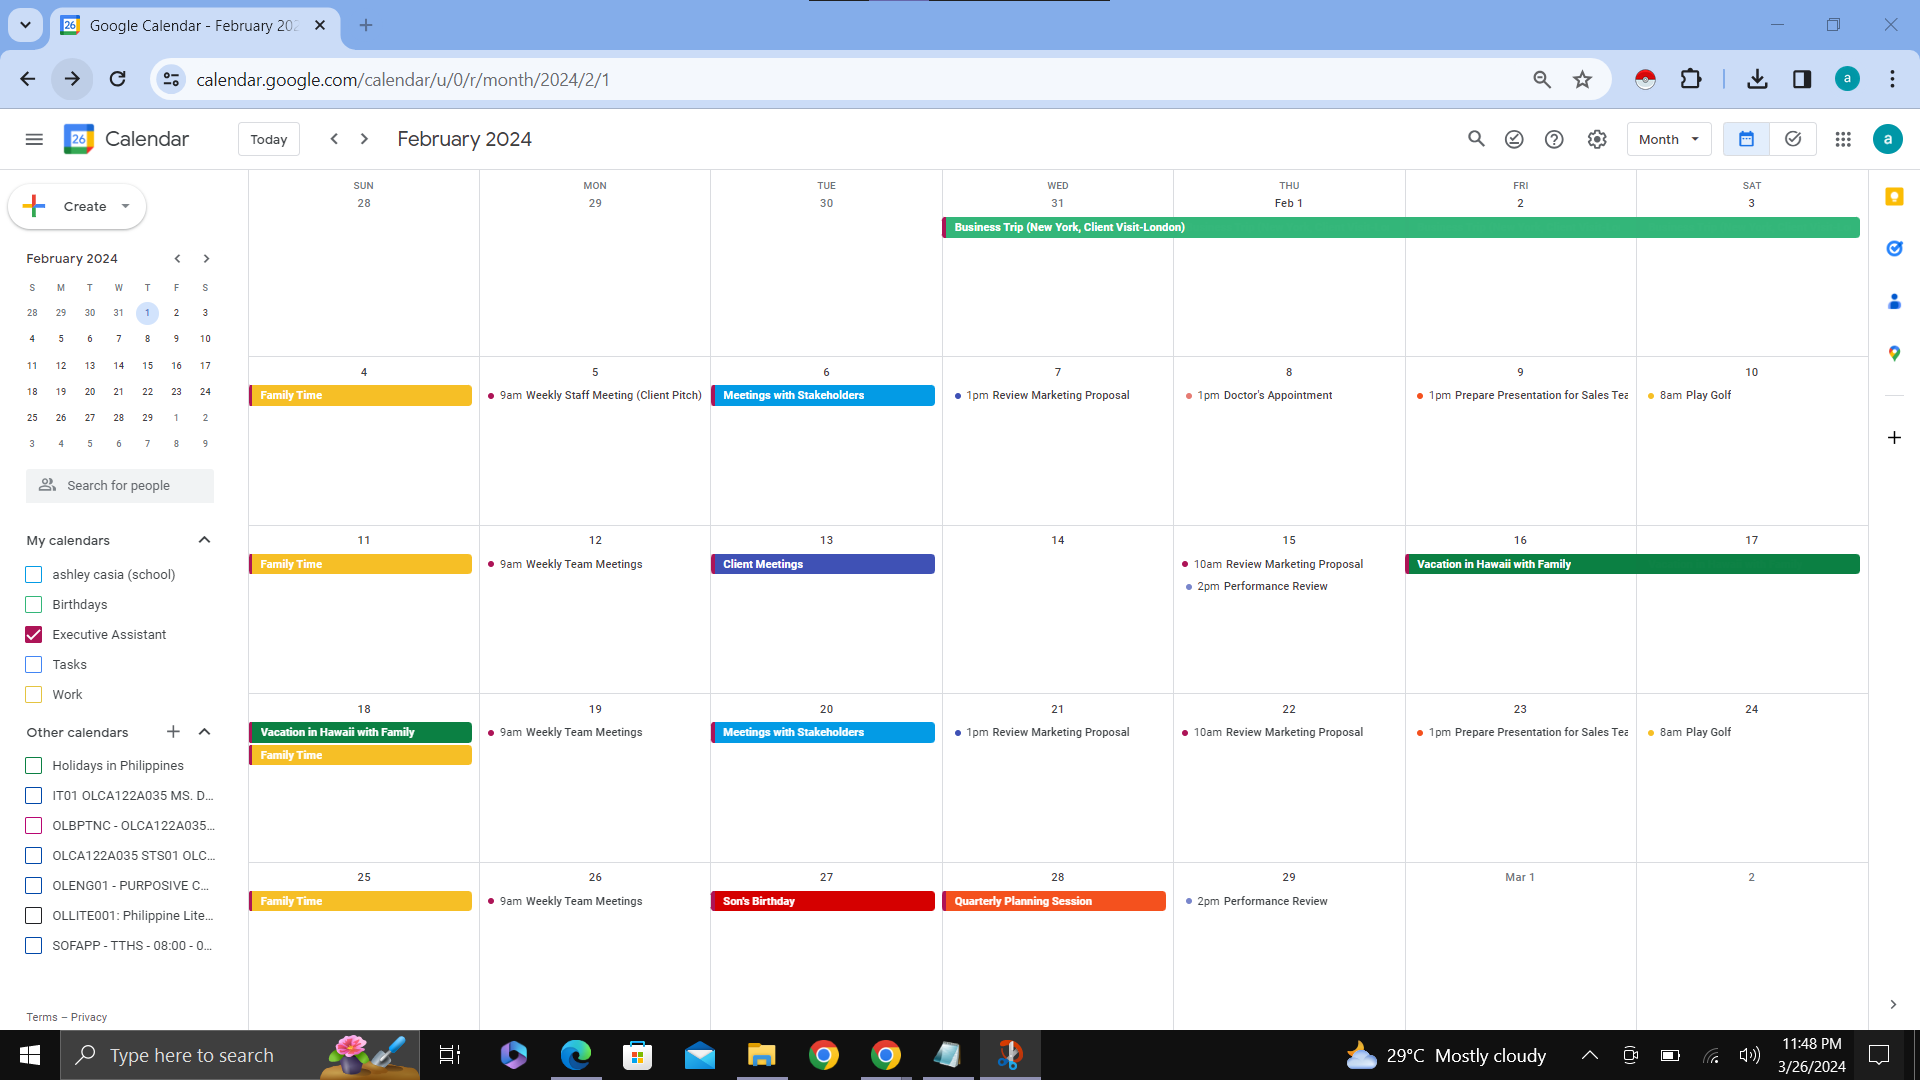
Task: Open the Privacy link
Action: (89, 1017)
